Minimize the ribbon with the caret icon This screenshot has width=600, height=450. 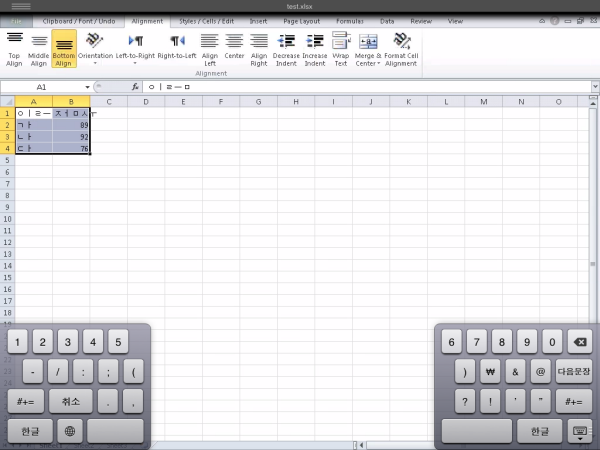(x=542, y=21)
